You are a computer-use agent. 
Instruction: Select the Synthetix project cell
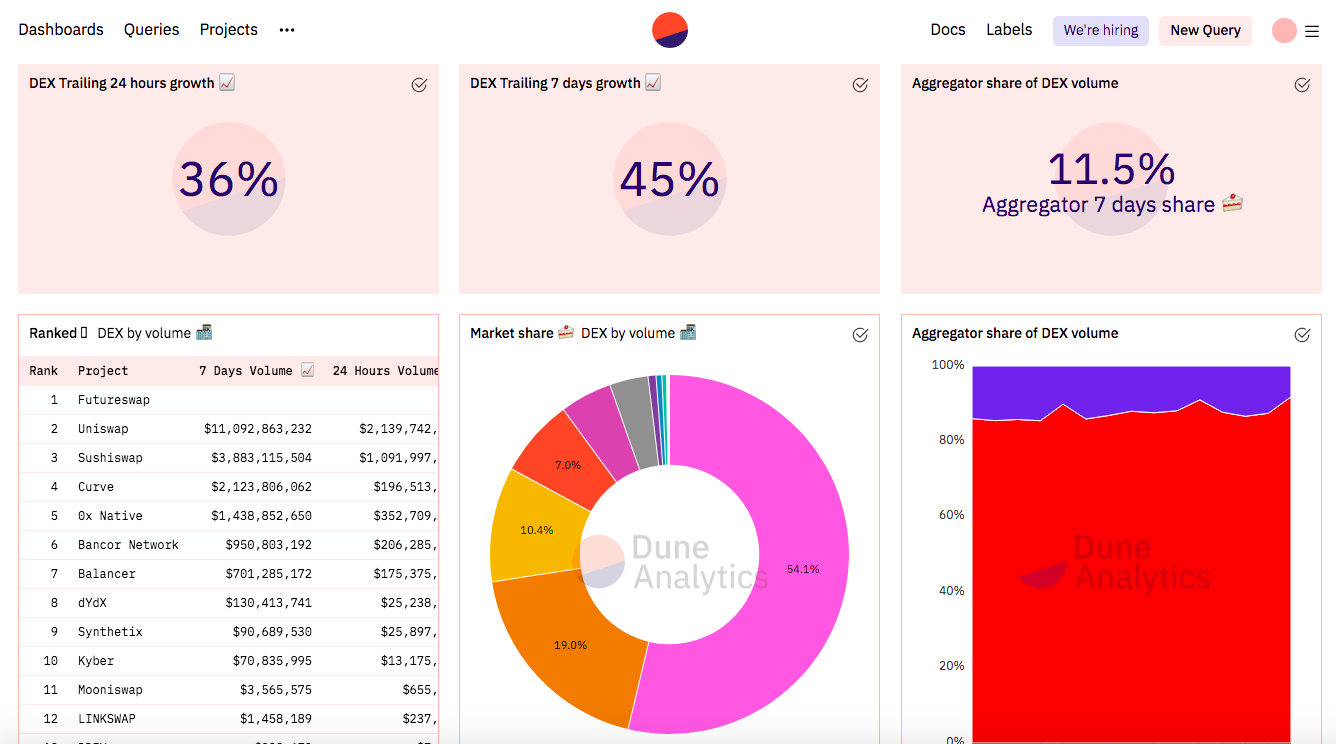pyautogui.click(x=110, y=632)
